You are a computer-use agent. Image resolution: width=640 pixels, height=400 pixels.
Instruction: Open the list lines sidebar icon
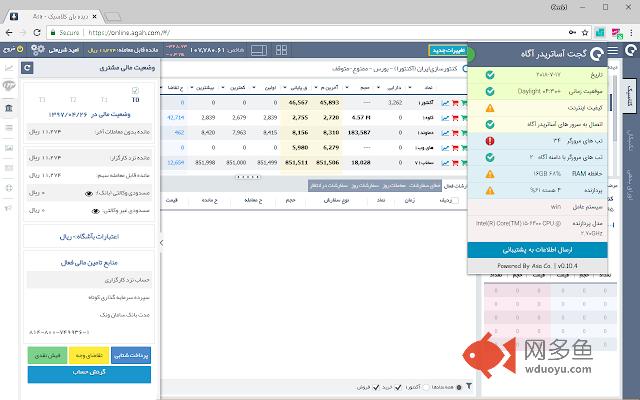click(9, 128)
